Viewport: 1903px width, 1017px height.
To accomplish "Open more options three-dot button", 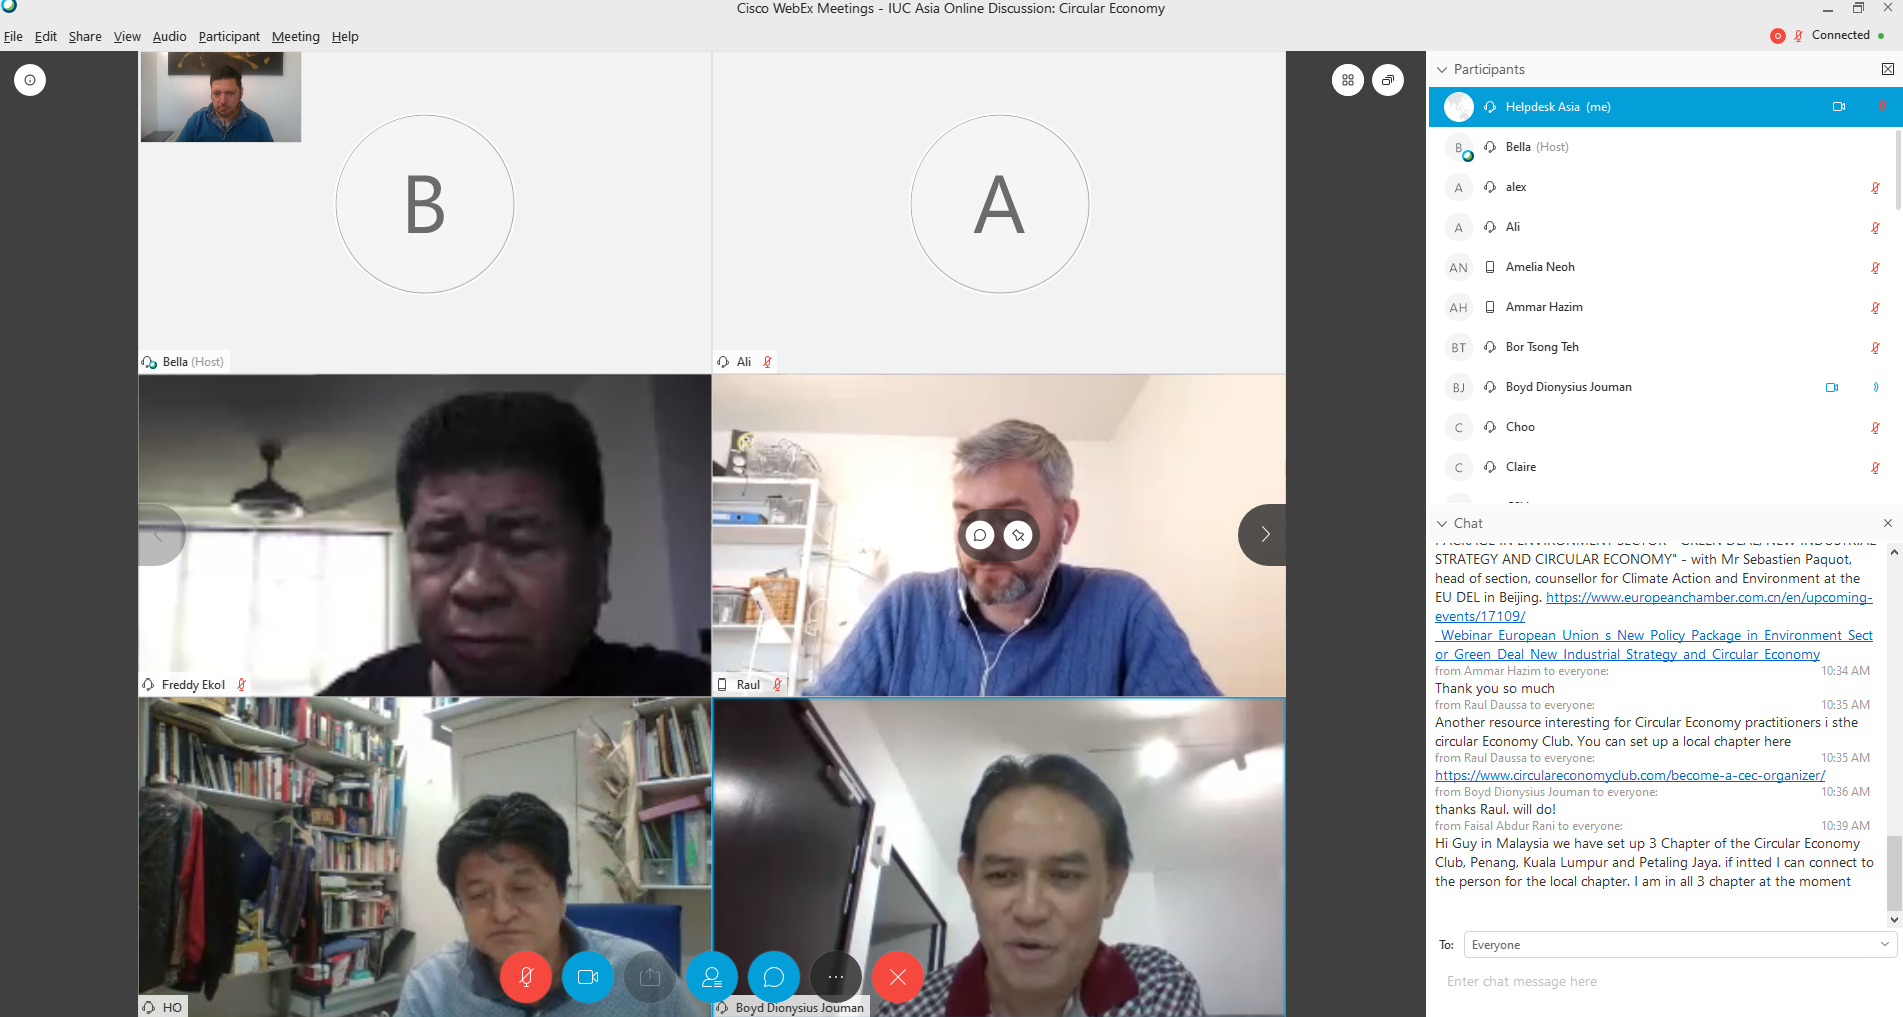I will (x=836, y=977).
